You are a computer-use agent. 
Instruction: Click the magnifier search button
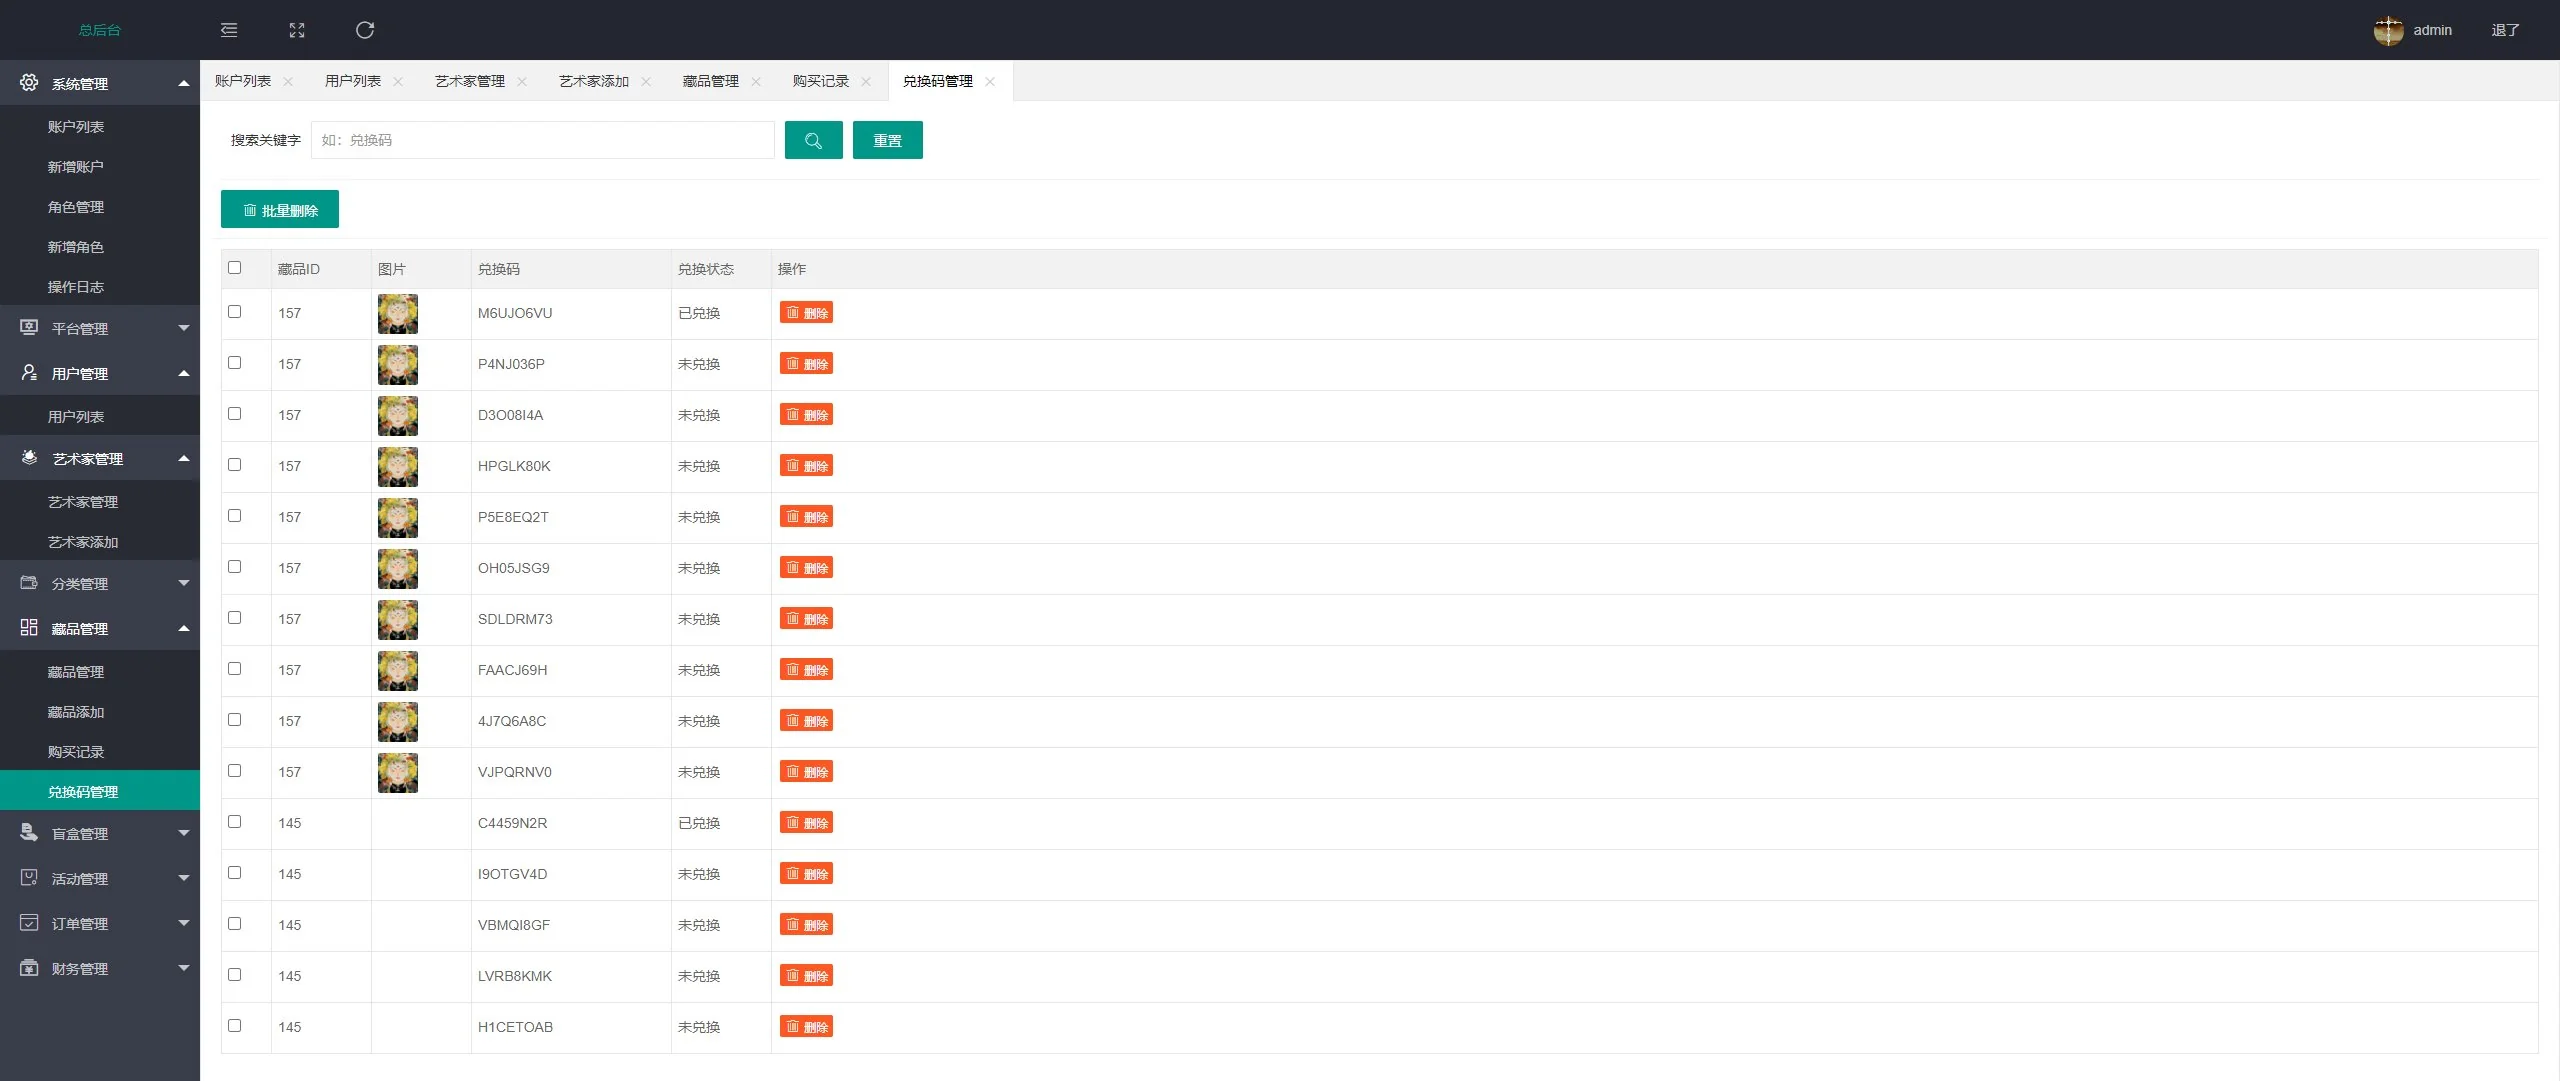813,140
